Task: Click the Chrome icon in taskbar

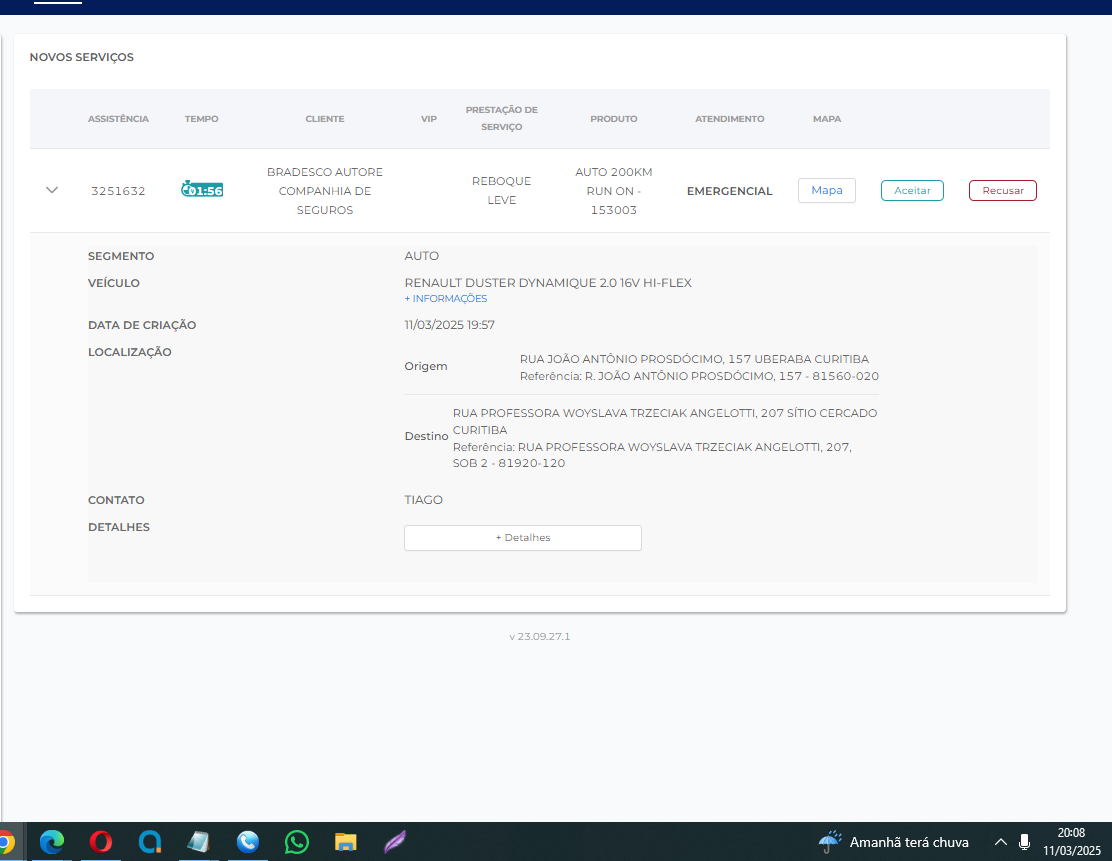Action: 5,842
